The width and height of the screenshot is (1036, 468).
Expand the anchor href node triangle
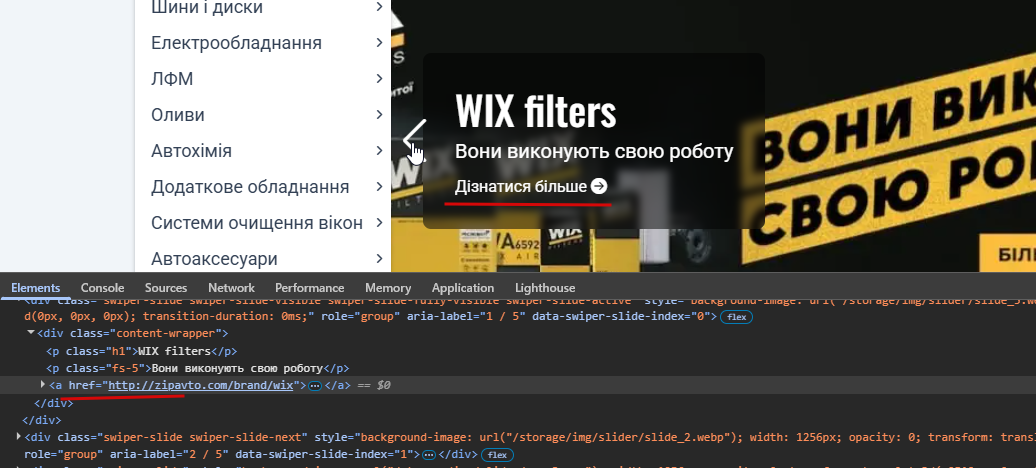coord(43,384)
